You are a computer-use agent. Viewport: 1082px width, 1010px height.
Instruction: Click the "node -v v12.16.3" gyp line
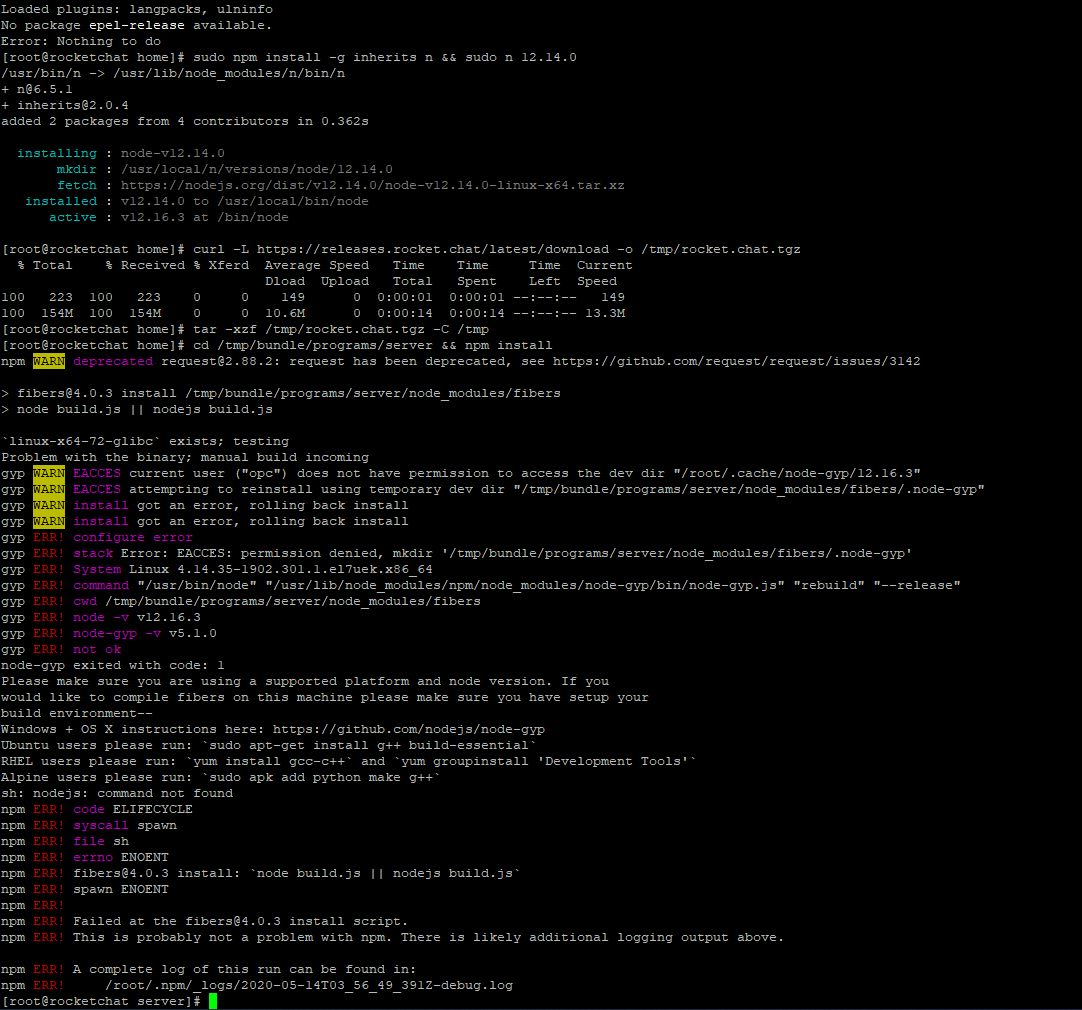[x=101, y=617]
